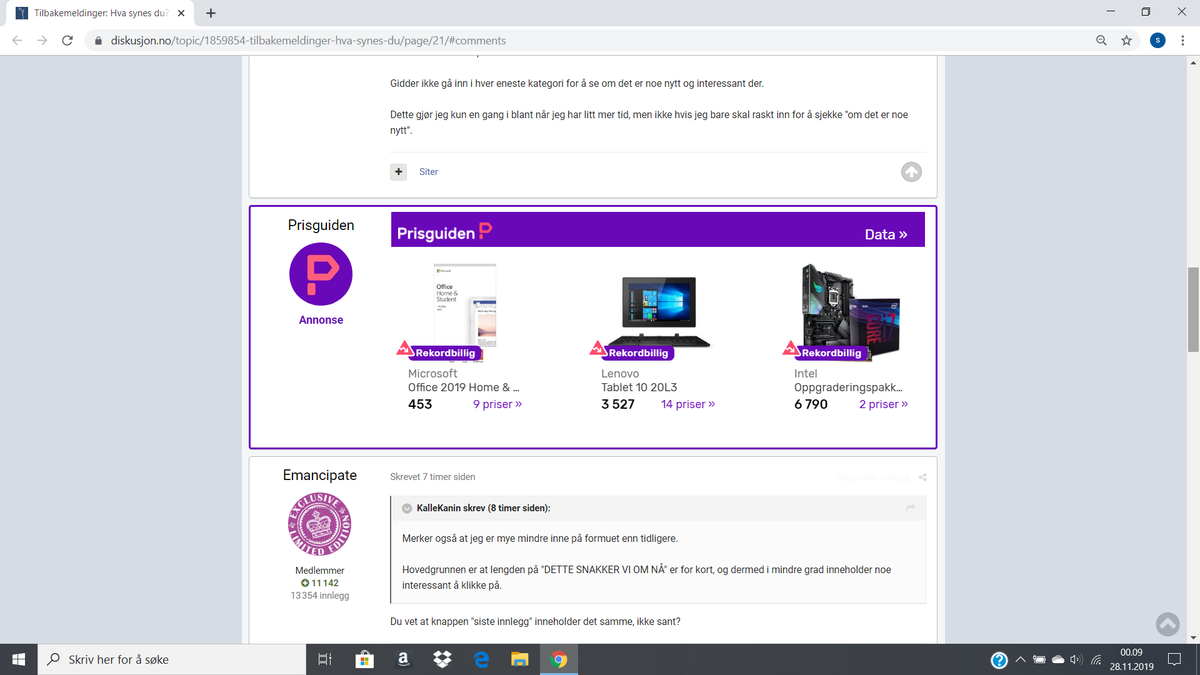This screenshot has height=675, width=1200.
Task: Open the 14 priser » link
Action: coord(688,405)
